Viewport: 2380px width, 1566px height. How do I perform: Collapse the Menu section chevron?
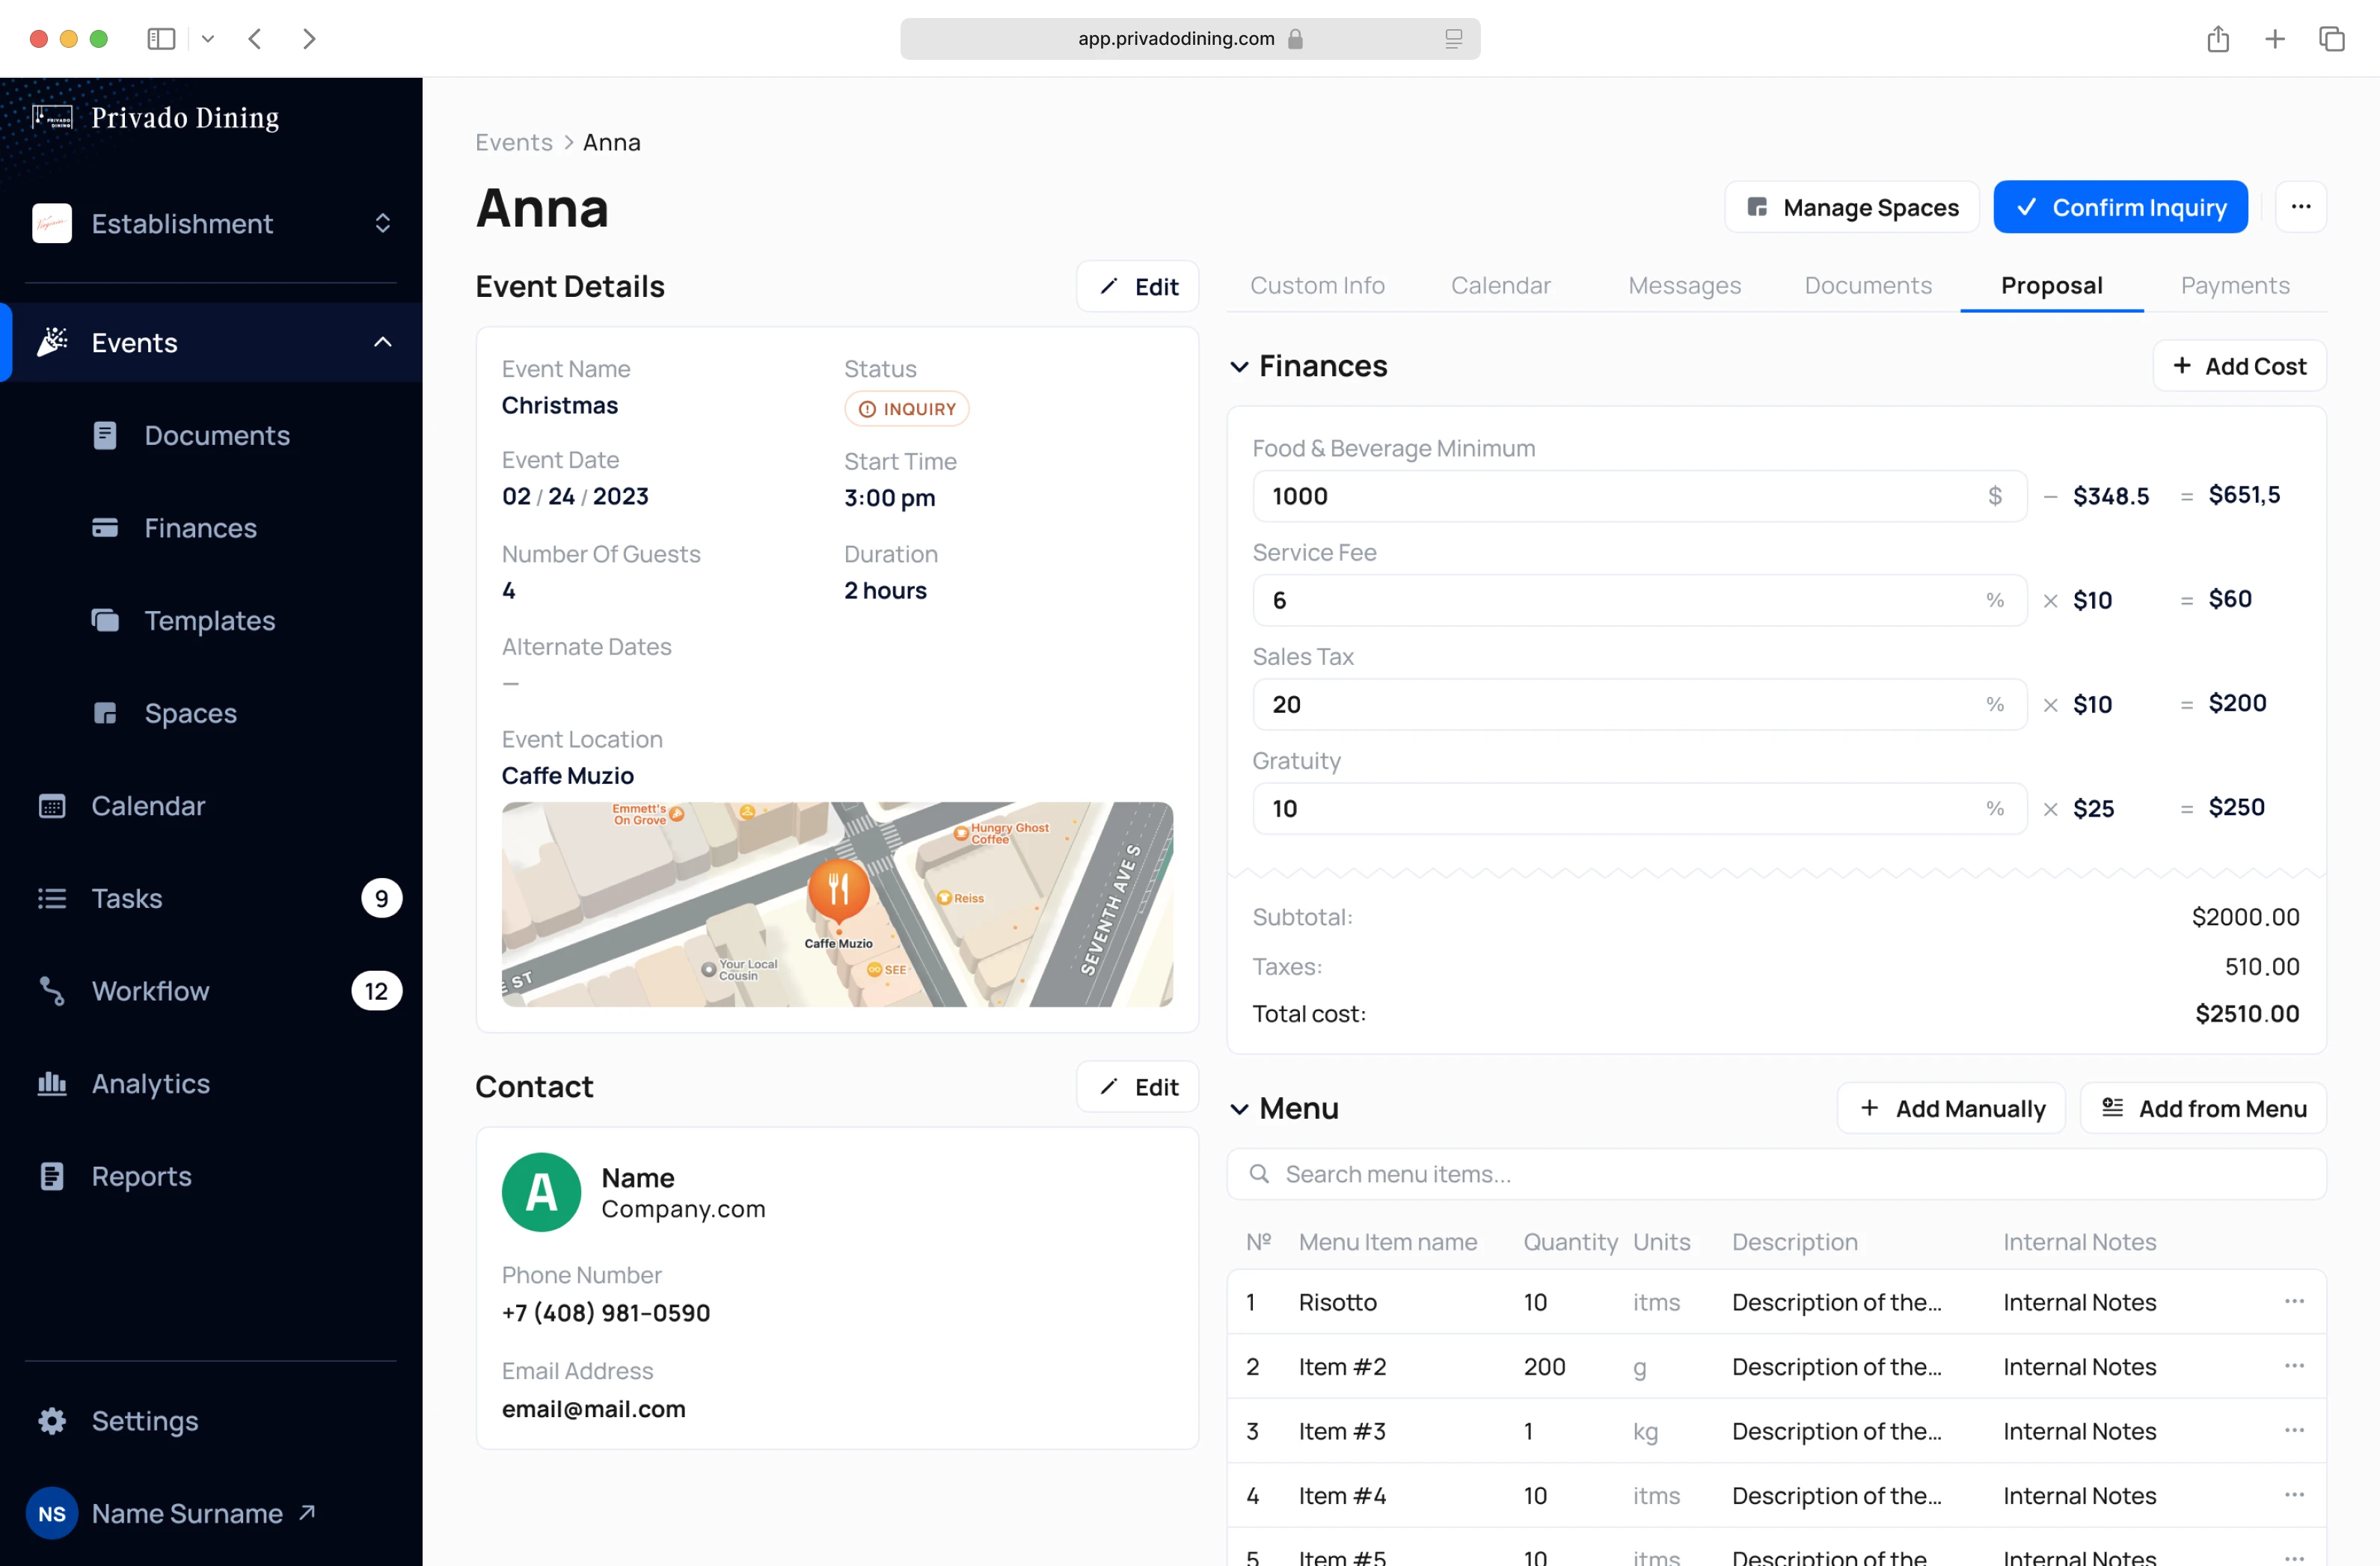[x=1239, y=1109]
